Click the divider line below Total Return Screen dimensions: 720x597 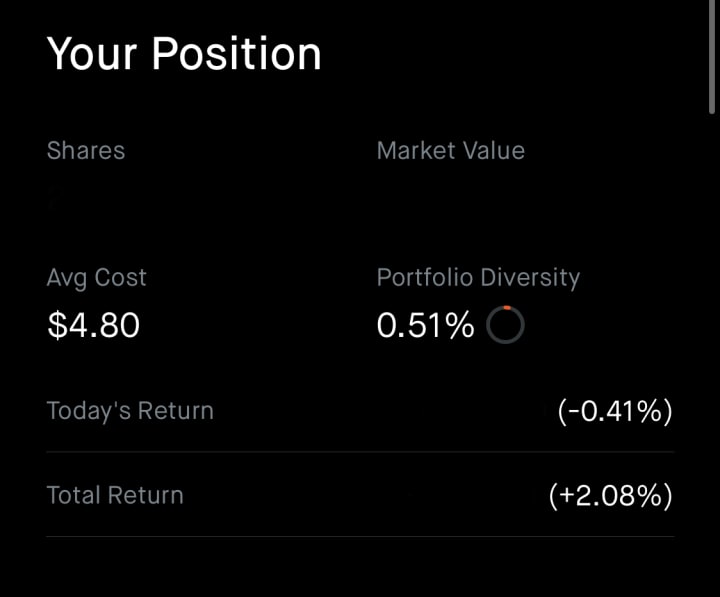[x=360, y=536]
